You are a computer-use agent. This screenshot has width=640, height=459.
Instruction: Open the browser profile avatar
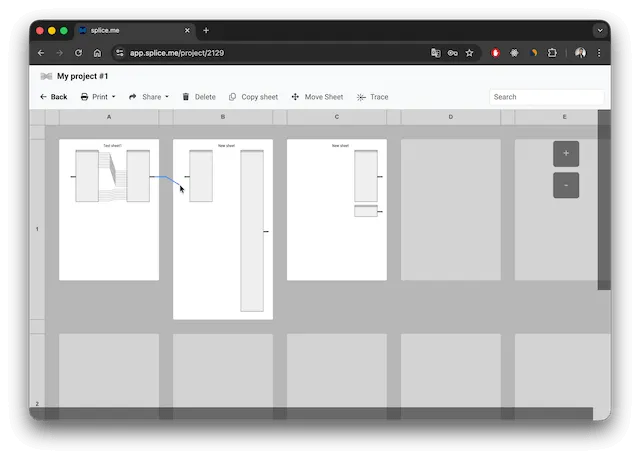click(x=580, y=53)
